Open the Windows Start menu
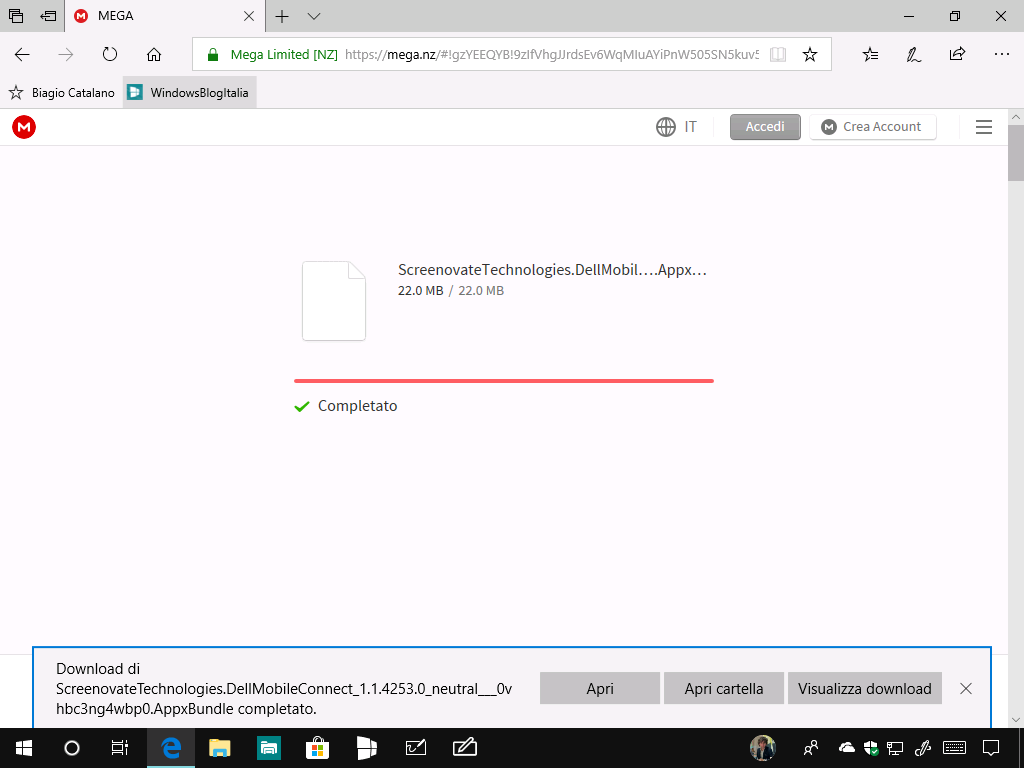The width and height of the screenshot is (1024, 768). (x=24, y=748)
